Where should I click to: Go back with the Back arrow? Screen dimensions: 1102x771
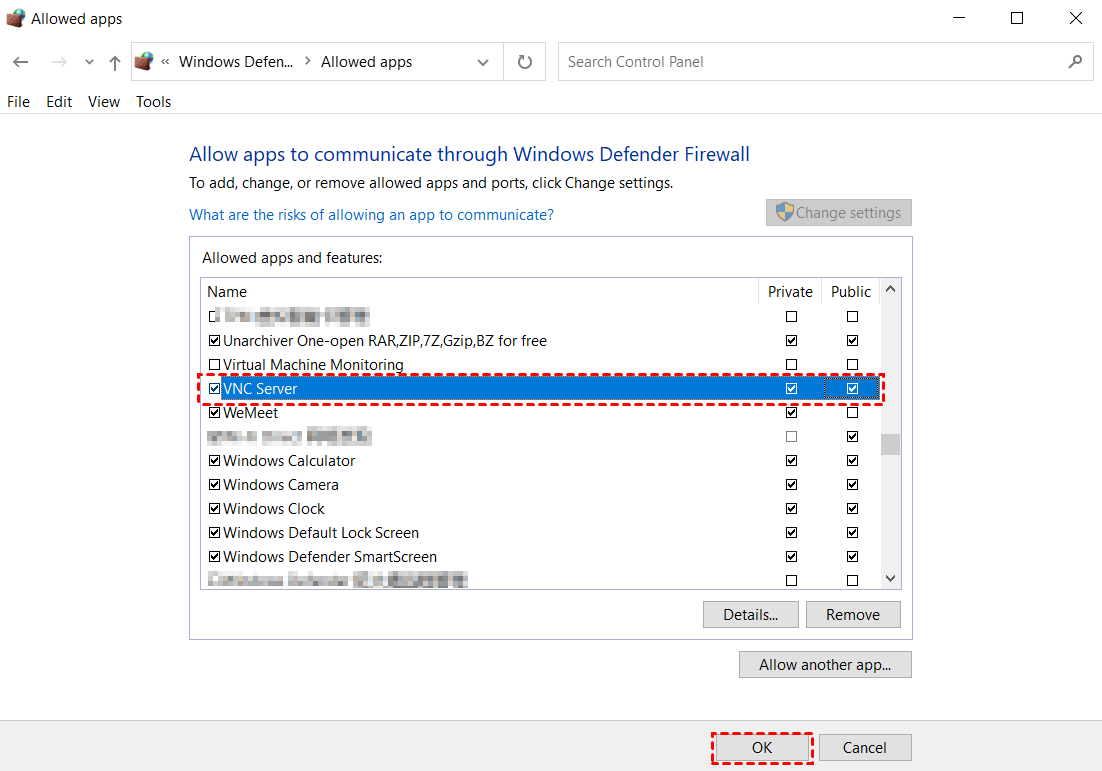coord(20,62)
